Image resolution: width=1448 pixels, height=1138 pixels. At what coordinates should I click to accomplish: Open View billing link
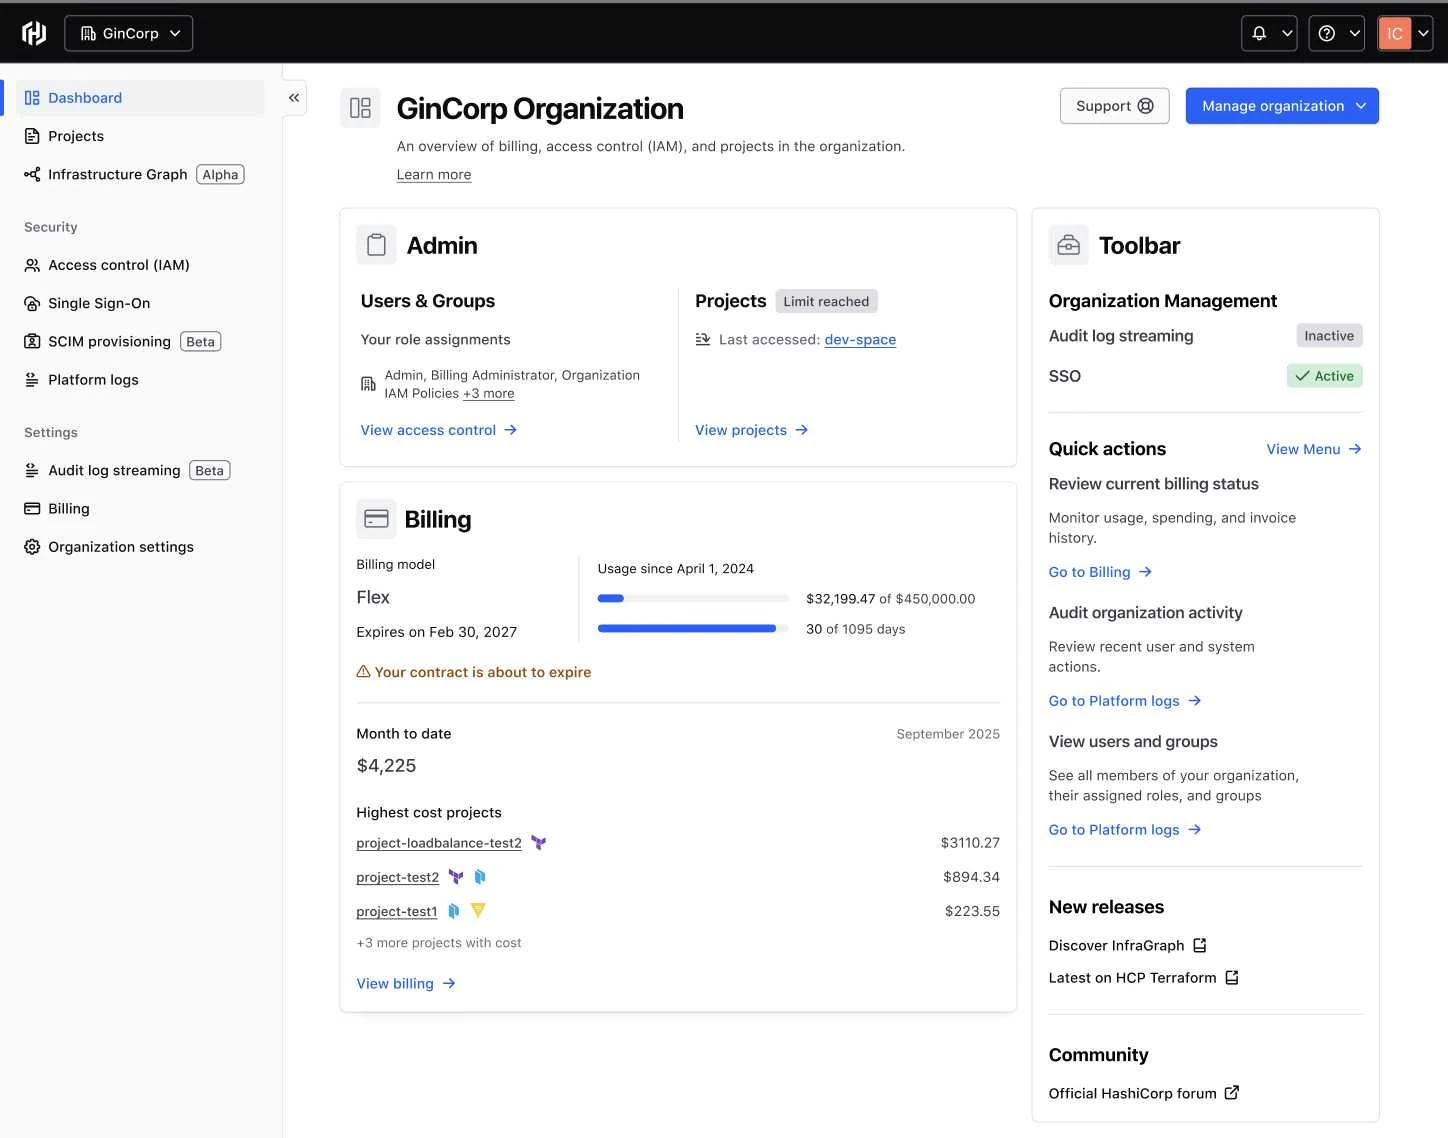tap(406, 984)
